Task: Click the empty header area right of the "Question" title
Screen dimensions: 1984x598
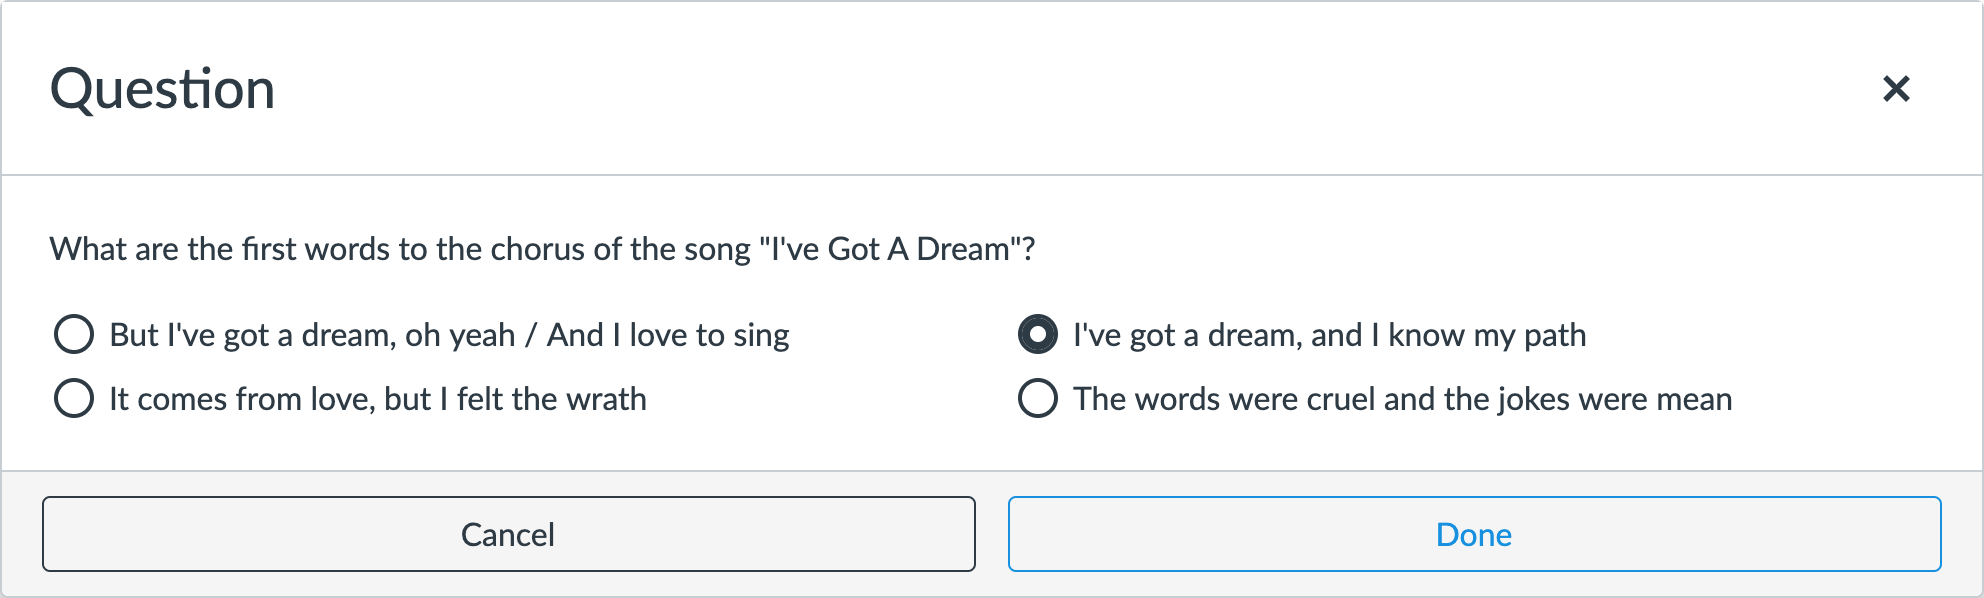Action: (1000, 89)
